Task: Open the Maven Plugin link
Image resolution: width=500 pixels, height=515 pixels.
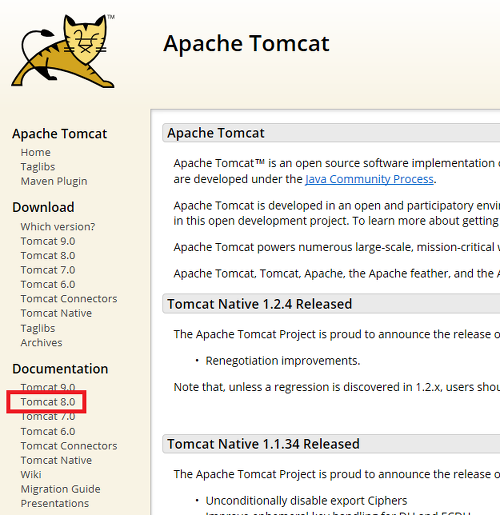Action: tap(54, 181)
